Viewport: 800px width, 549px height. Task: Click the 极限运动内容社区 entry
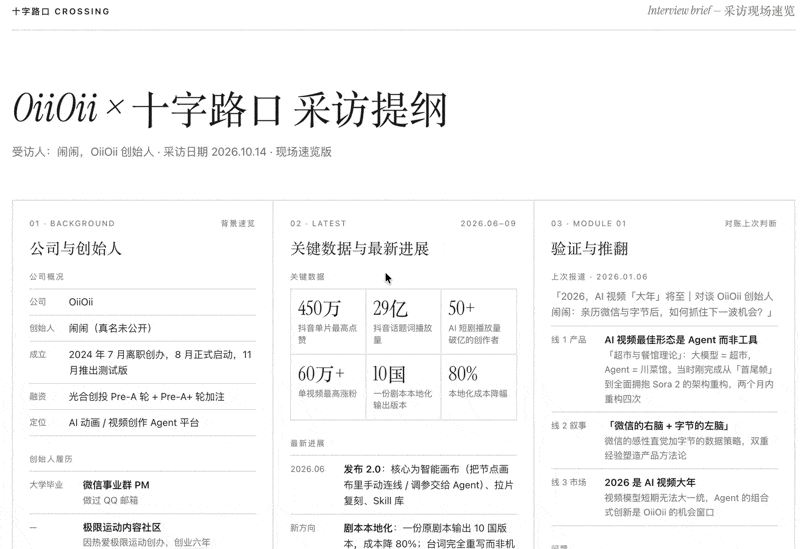coord(122,527)
